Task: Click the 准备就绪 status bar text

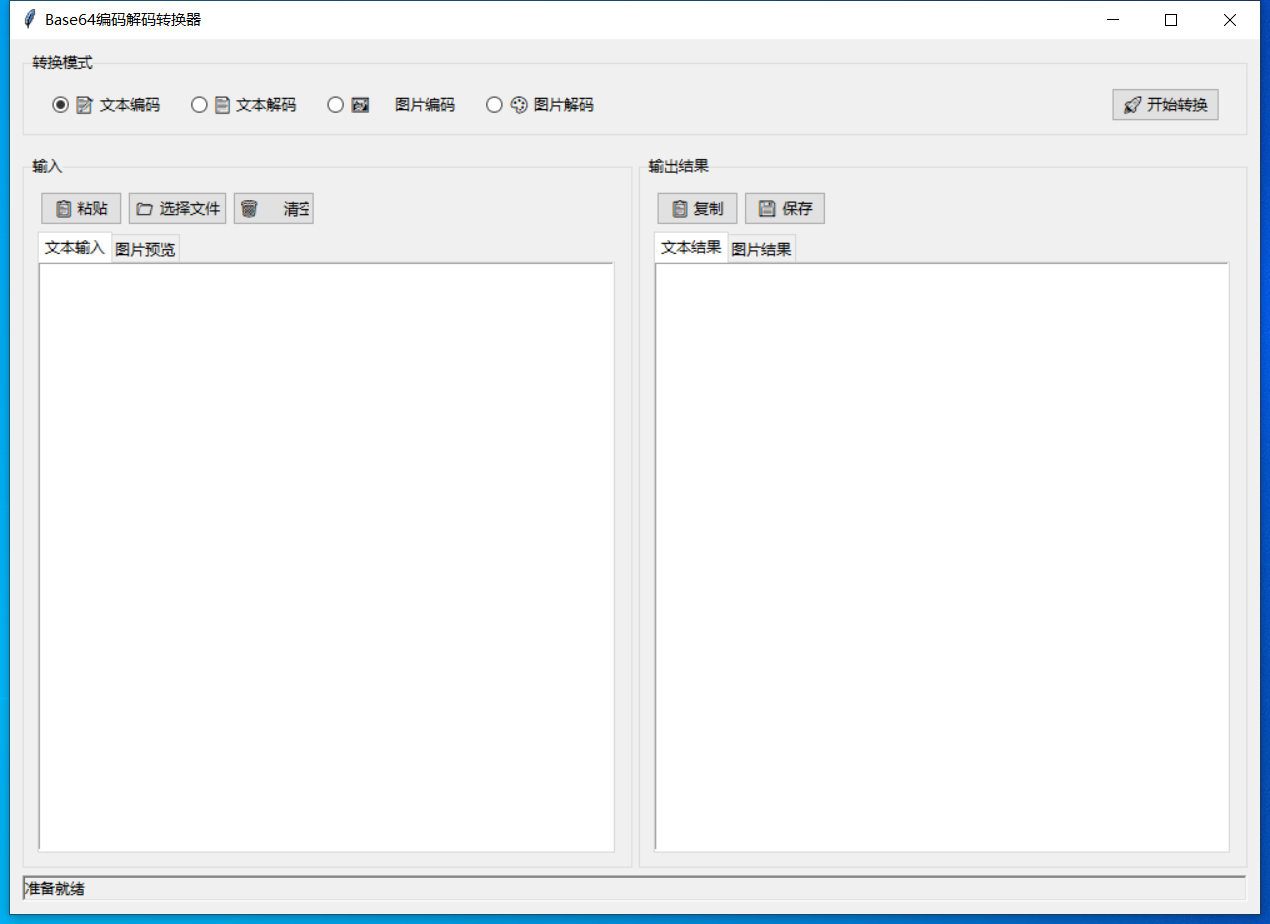Action: 54,889
